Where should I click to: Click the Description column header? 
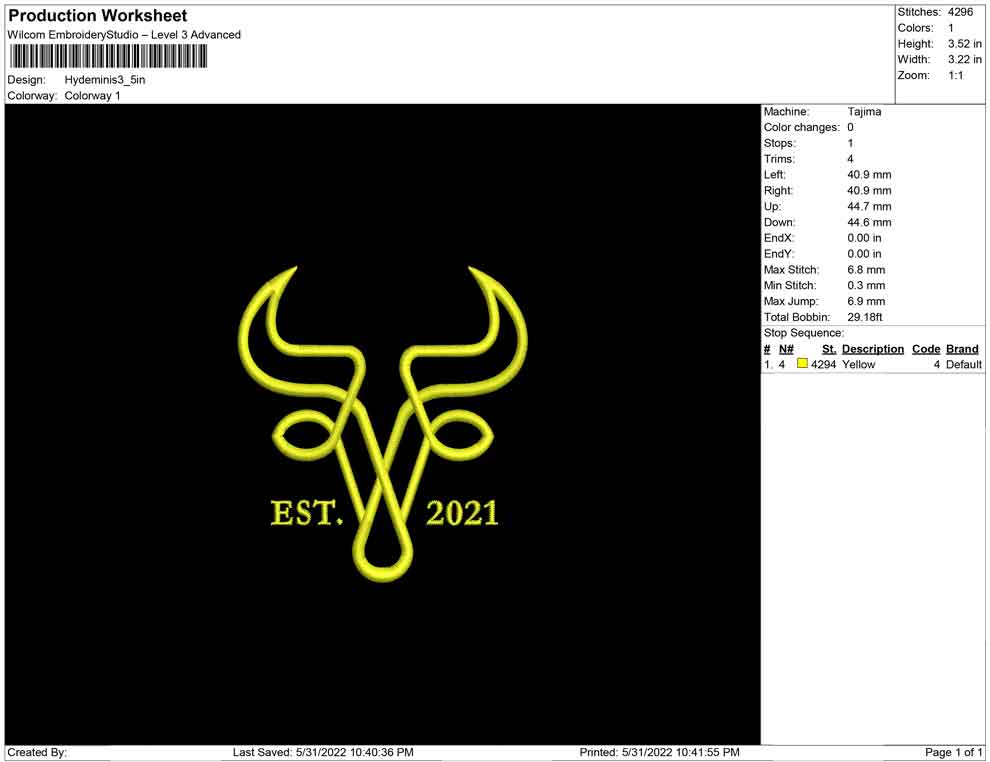(x=872, y=349)
